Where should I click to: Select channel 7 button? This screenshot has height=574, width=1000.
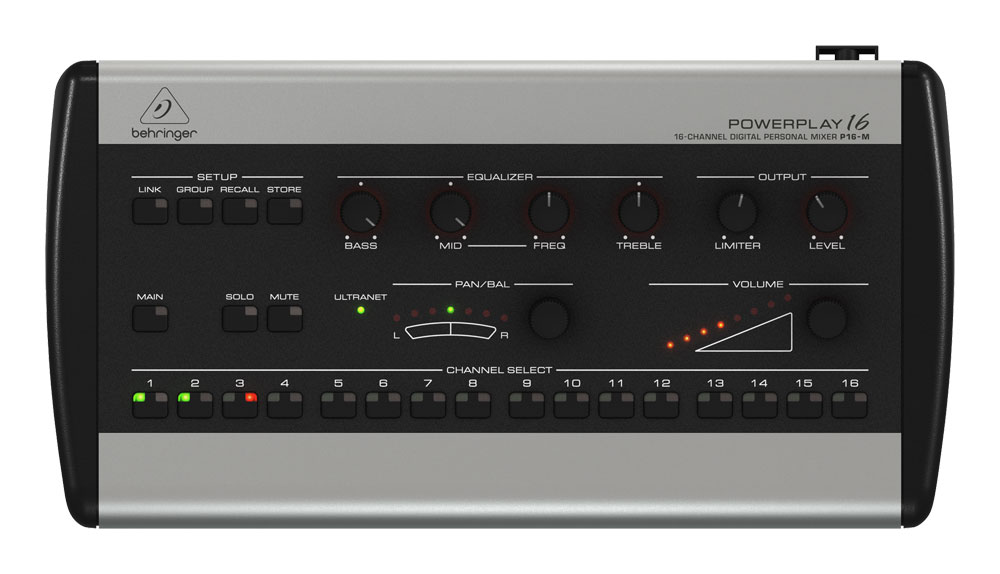pyautogui.click(x=428, y=405)
